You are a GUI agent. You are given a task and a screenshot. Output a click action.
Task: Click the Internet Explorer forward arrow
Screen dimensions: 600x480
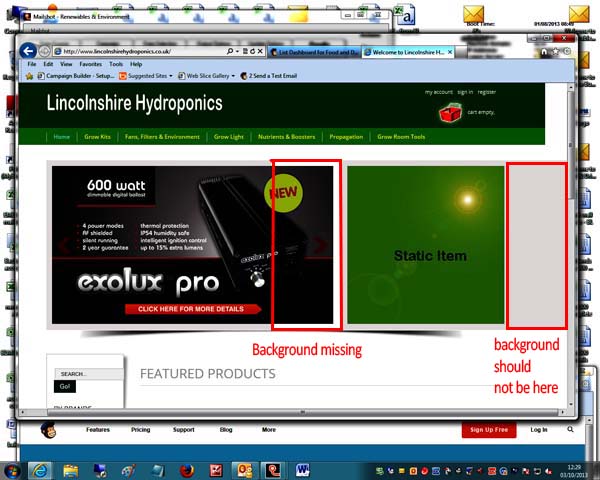click(44, 51)
